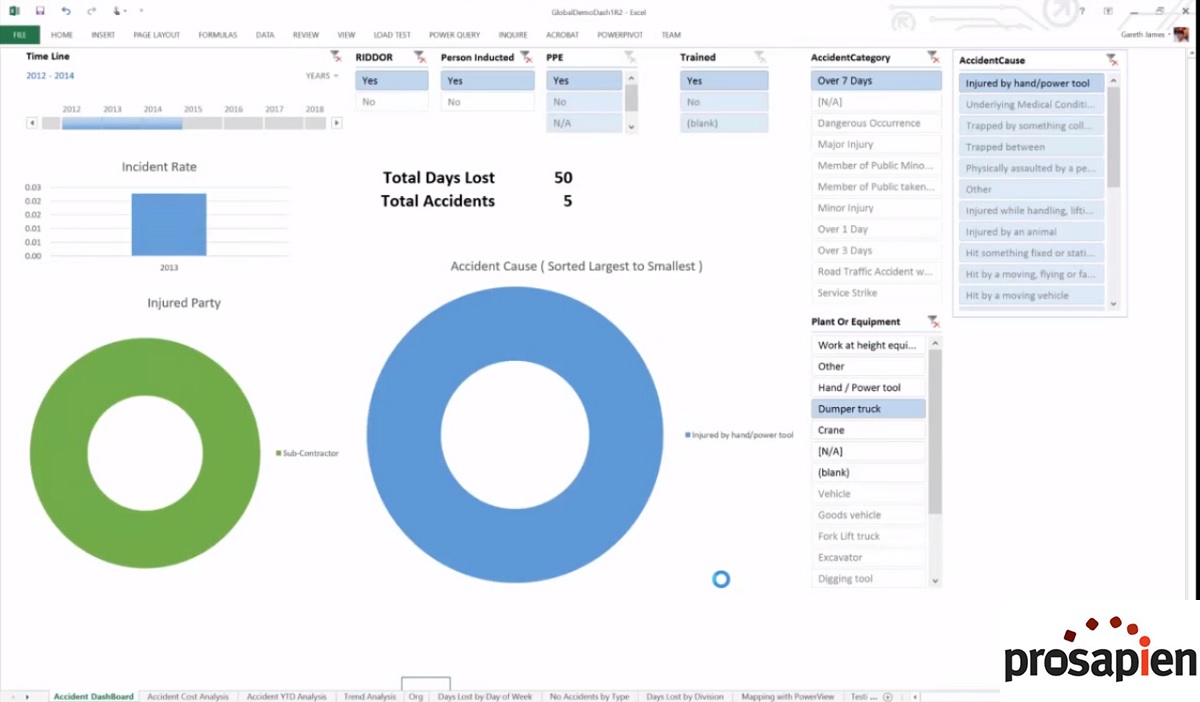This screenshot has width=1200, height=702.
Task: Toggle 'Major Injury' in AccidentCategory slicer
Action: coord(875,145)
